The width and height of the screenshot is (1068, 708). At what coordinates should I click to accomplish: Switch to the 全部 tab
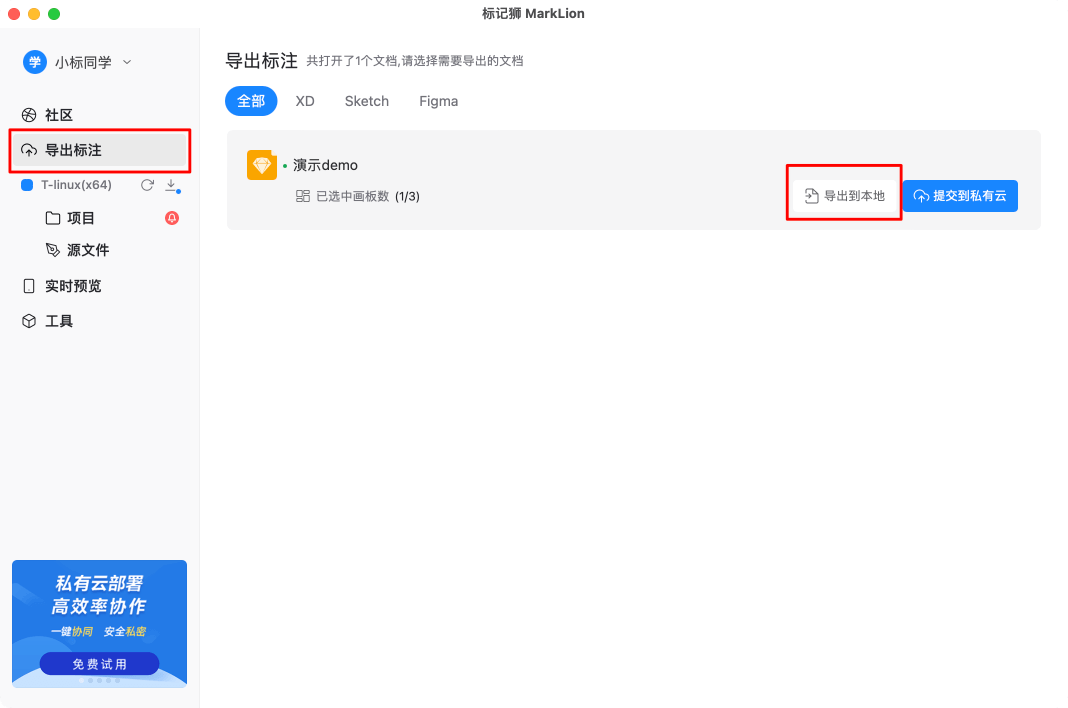[x=251, y=101]
